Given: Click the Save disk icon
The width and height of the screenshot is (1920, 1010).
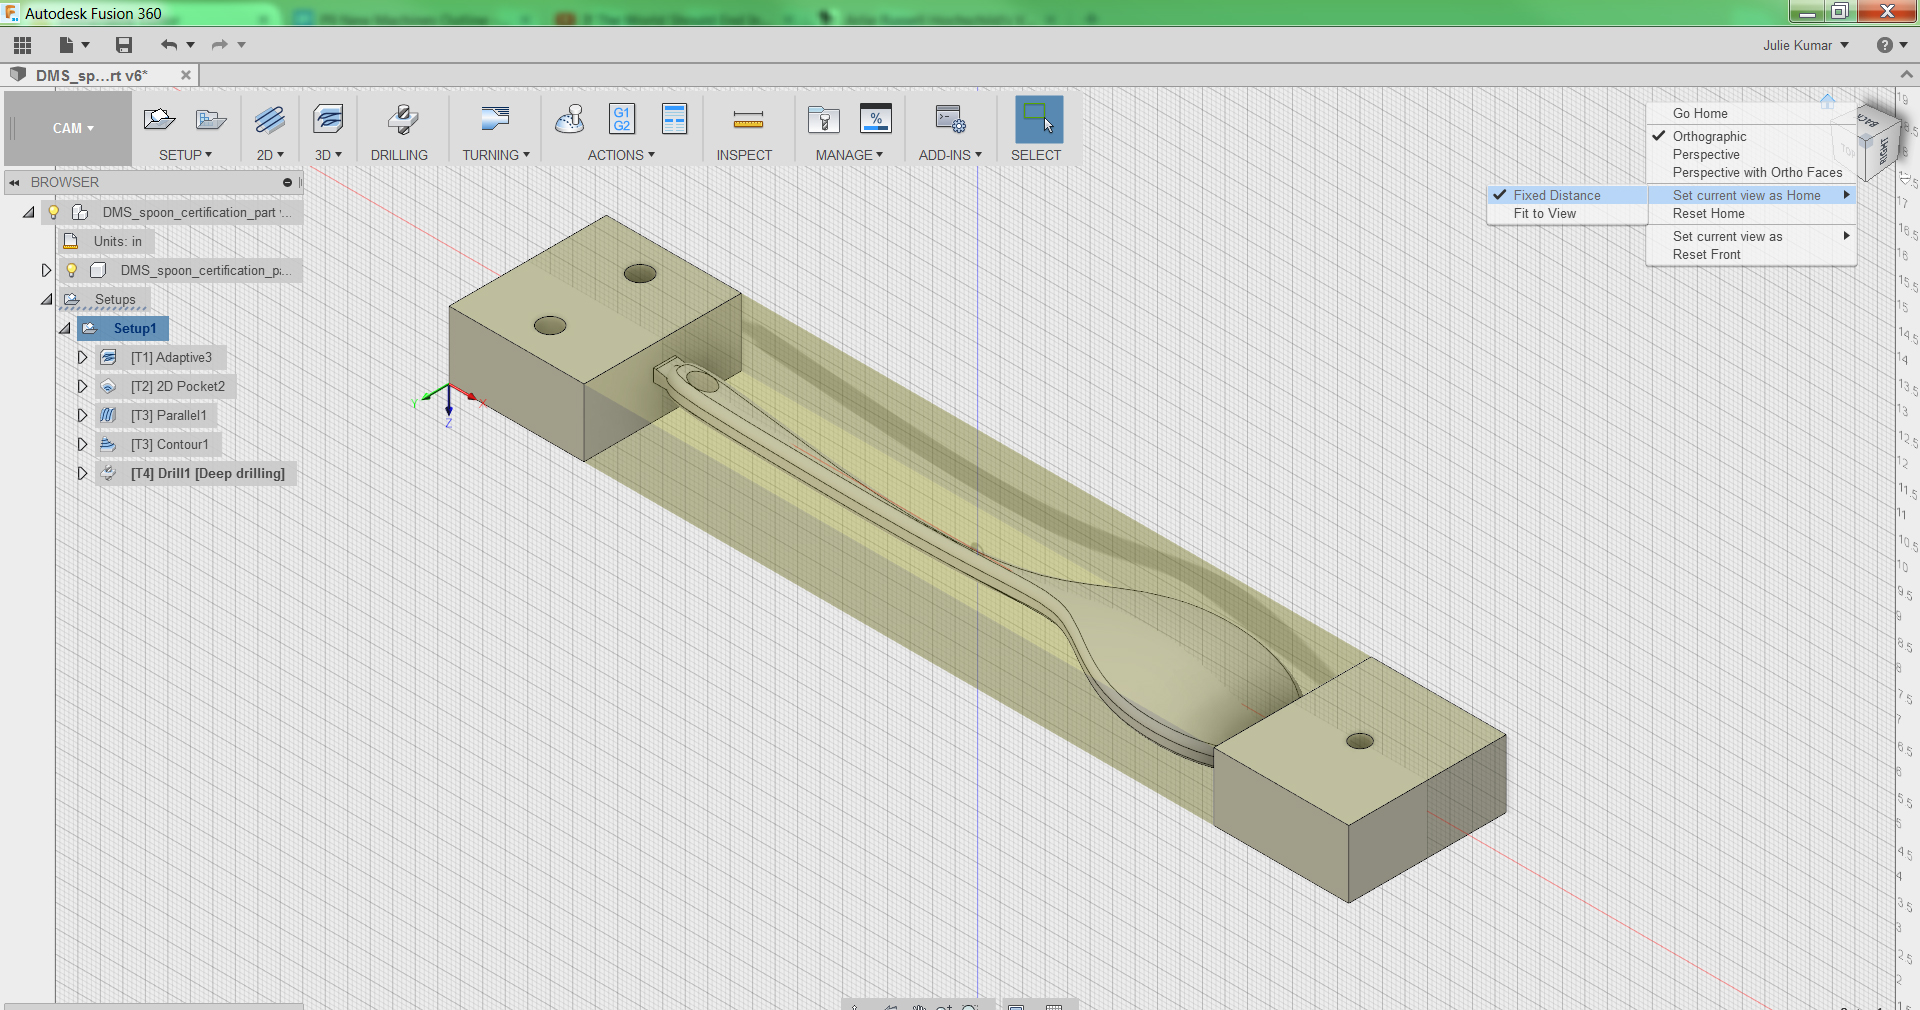Looking at the screenshot, I should pos(124,45).
